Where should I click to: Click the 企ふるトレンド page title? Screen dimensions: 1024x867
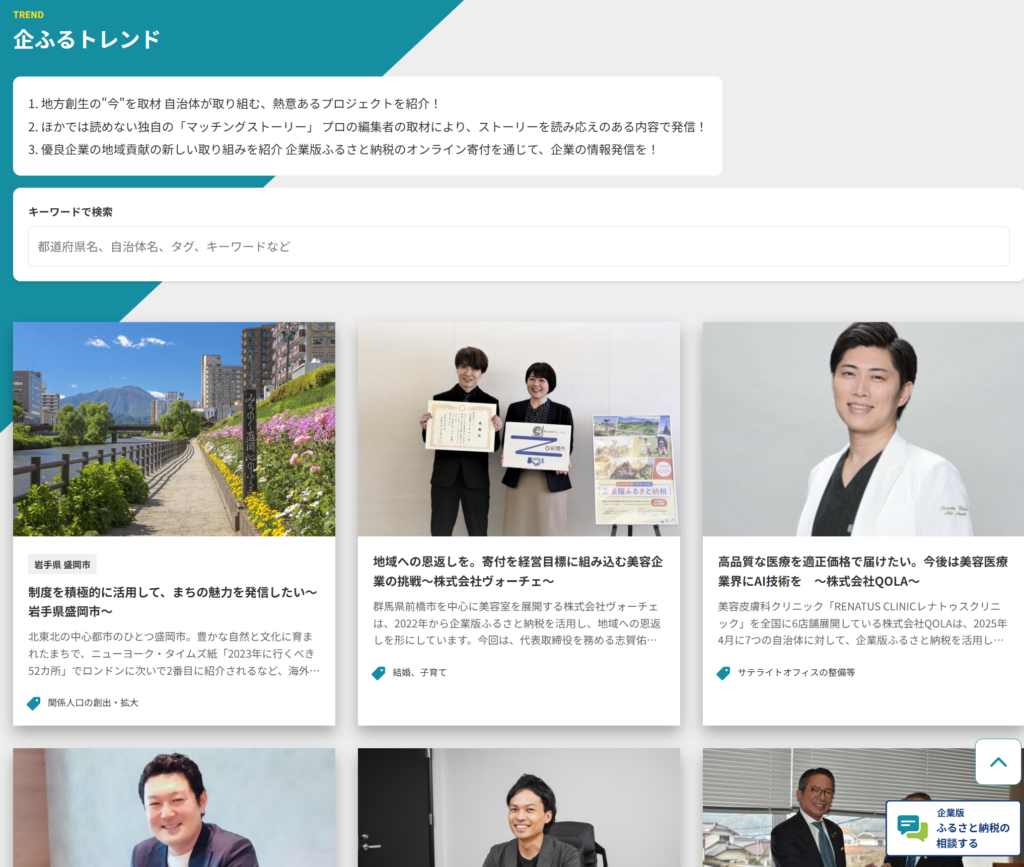pyautogui.click(x=85, y=38)
